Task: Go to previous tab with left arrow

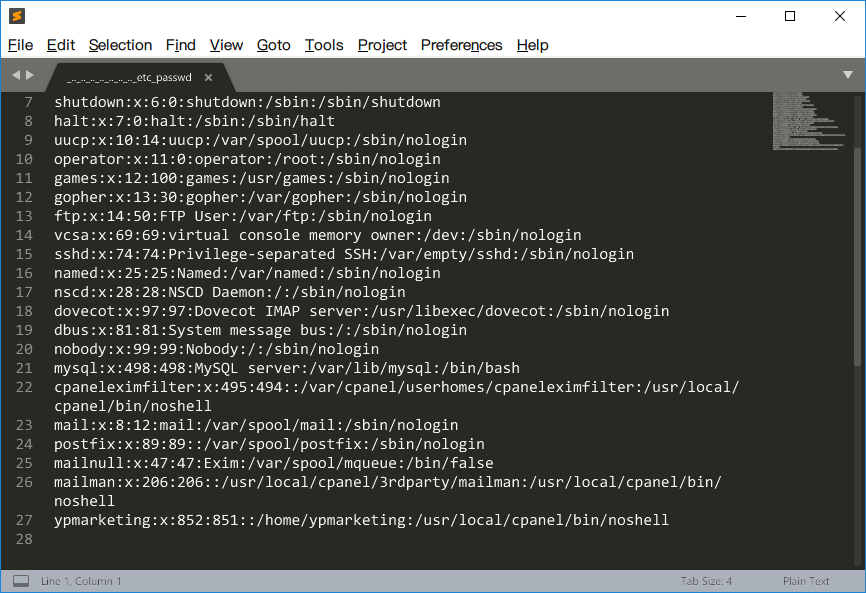Action: (16, 75)
